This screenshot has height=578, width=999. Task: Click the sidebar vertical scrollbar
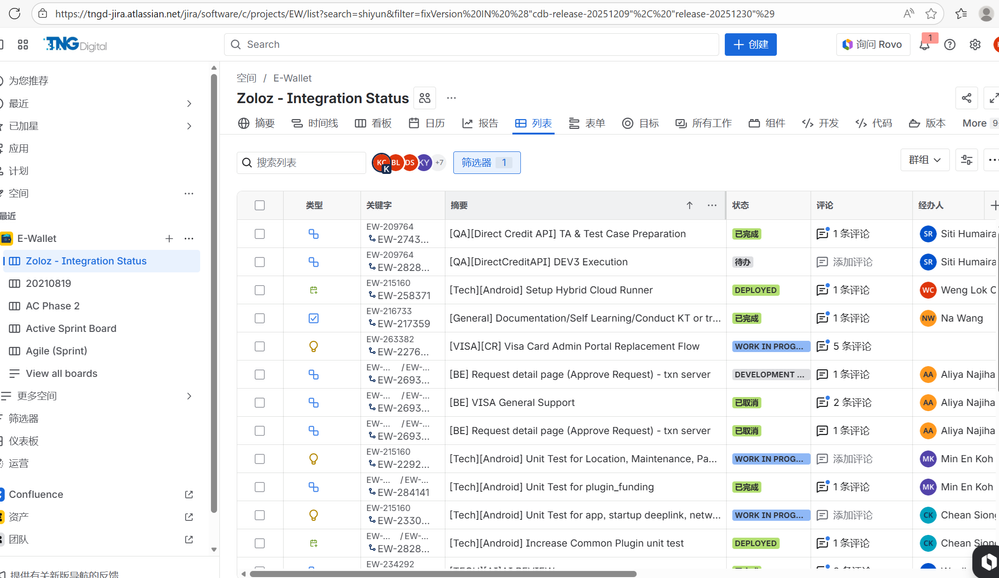(x=214, y=293)
